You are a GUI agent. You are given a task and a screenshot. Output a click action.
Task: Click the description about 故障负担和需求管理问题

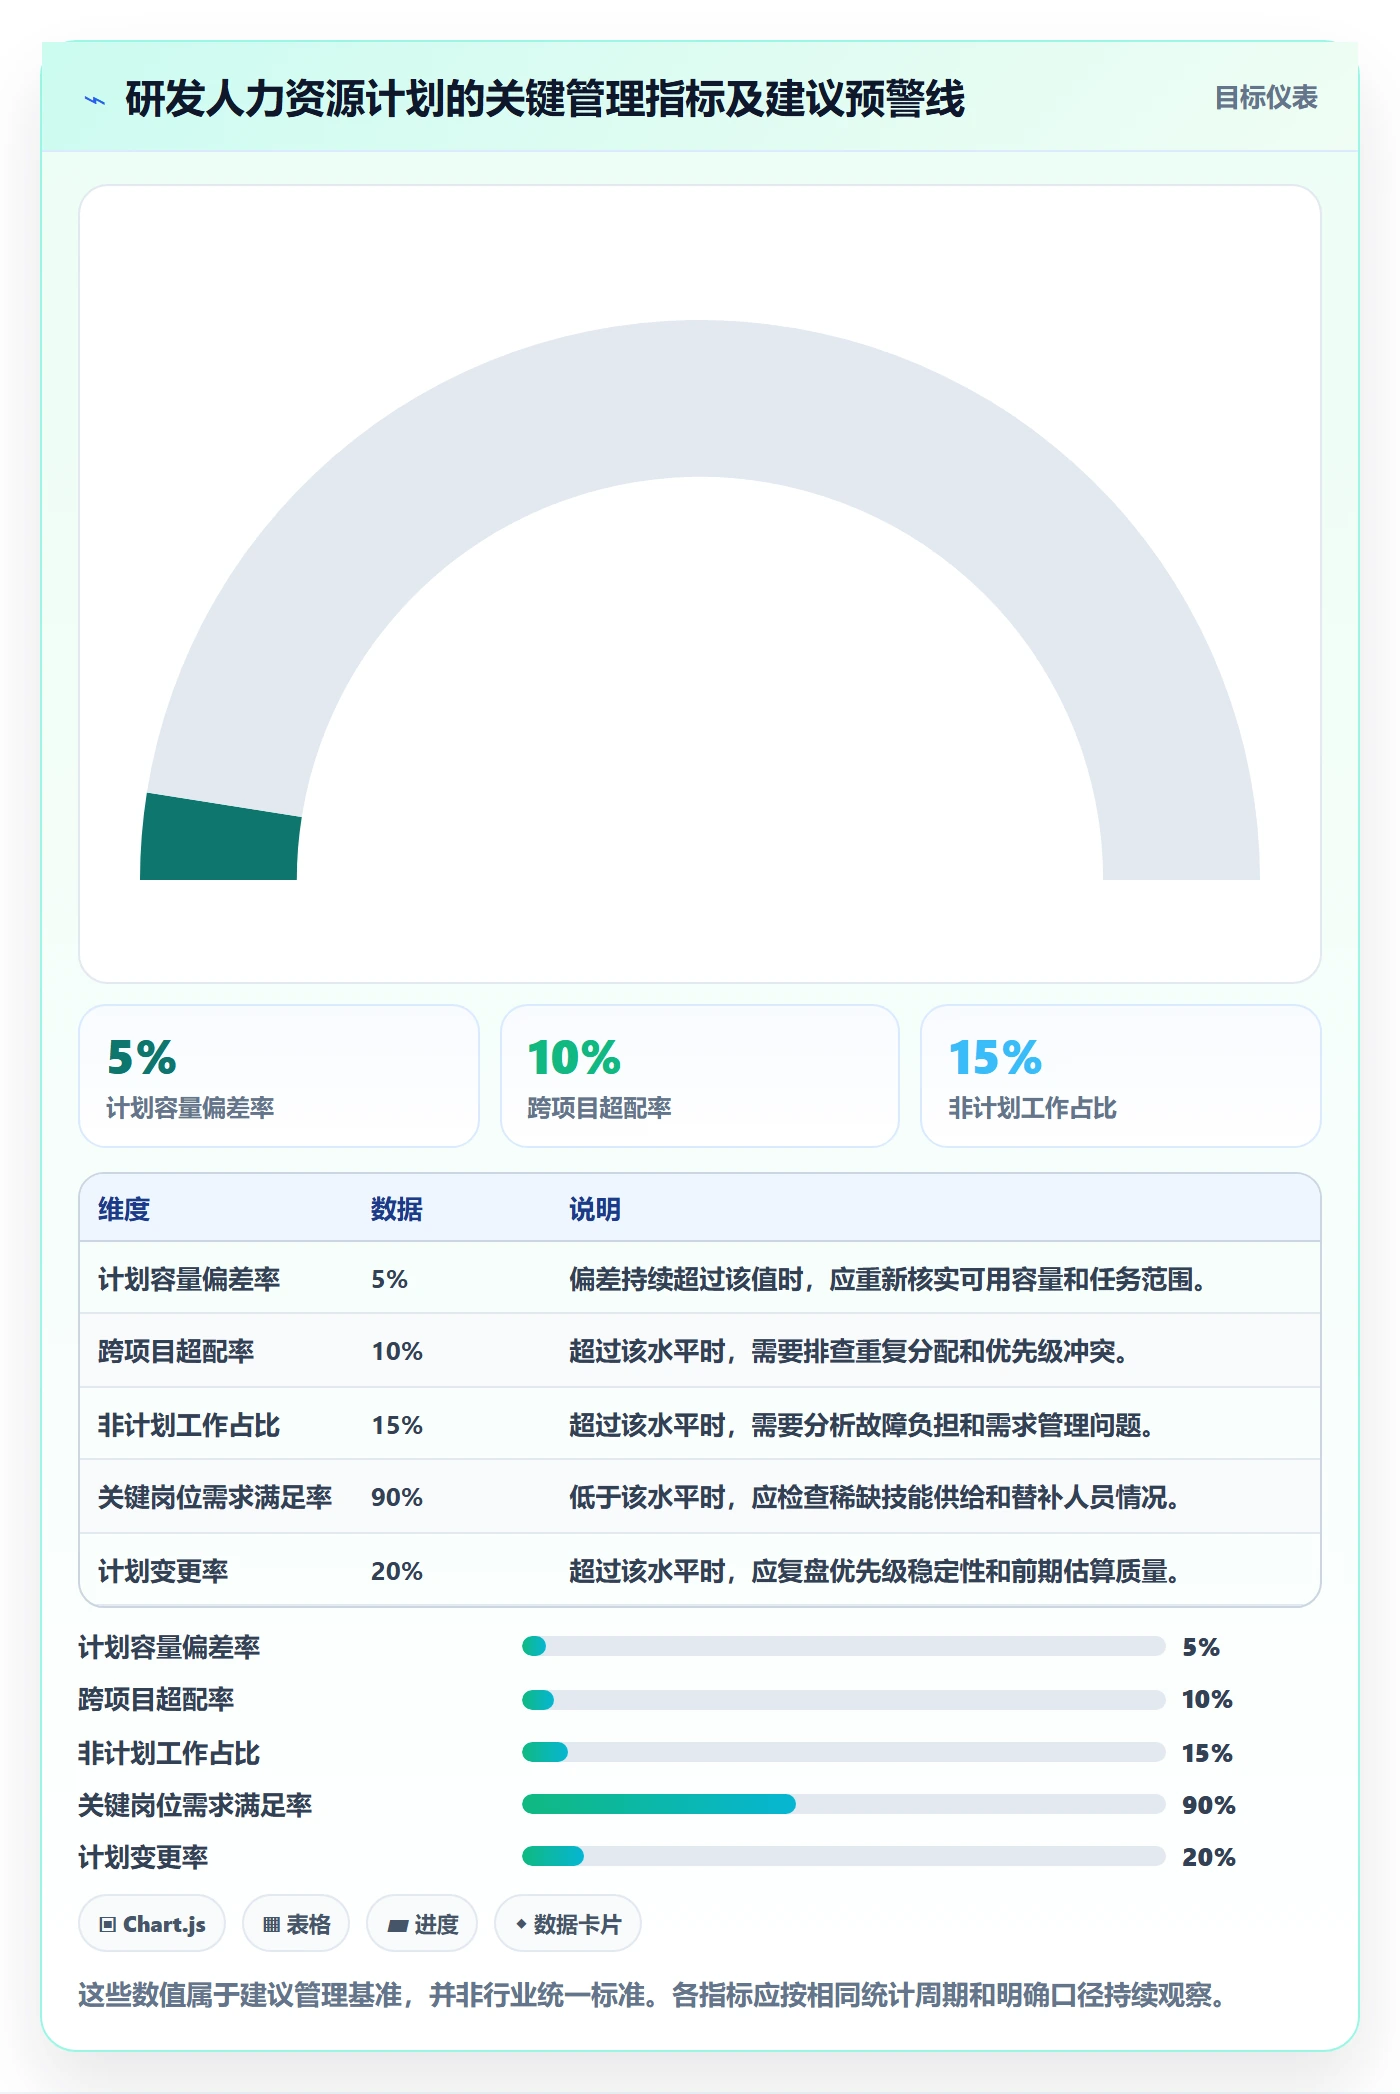(863, 1425)
